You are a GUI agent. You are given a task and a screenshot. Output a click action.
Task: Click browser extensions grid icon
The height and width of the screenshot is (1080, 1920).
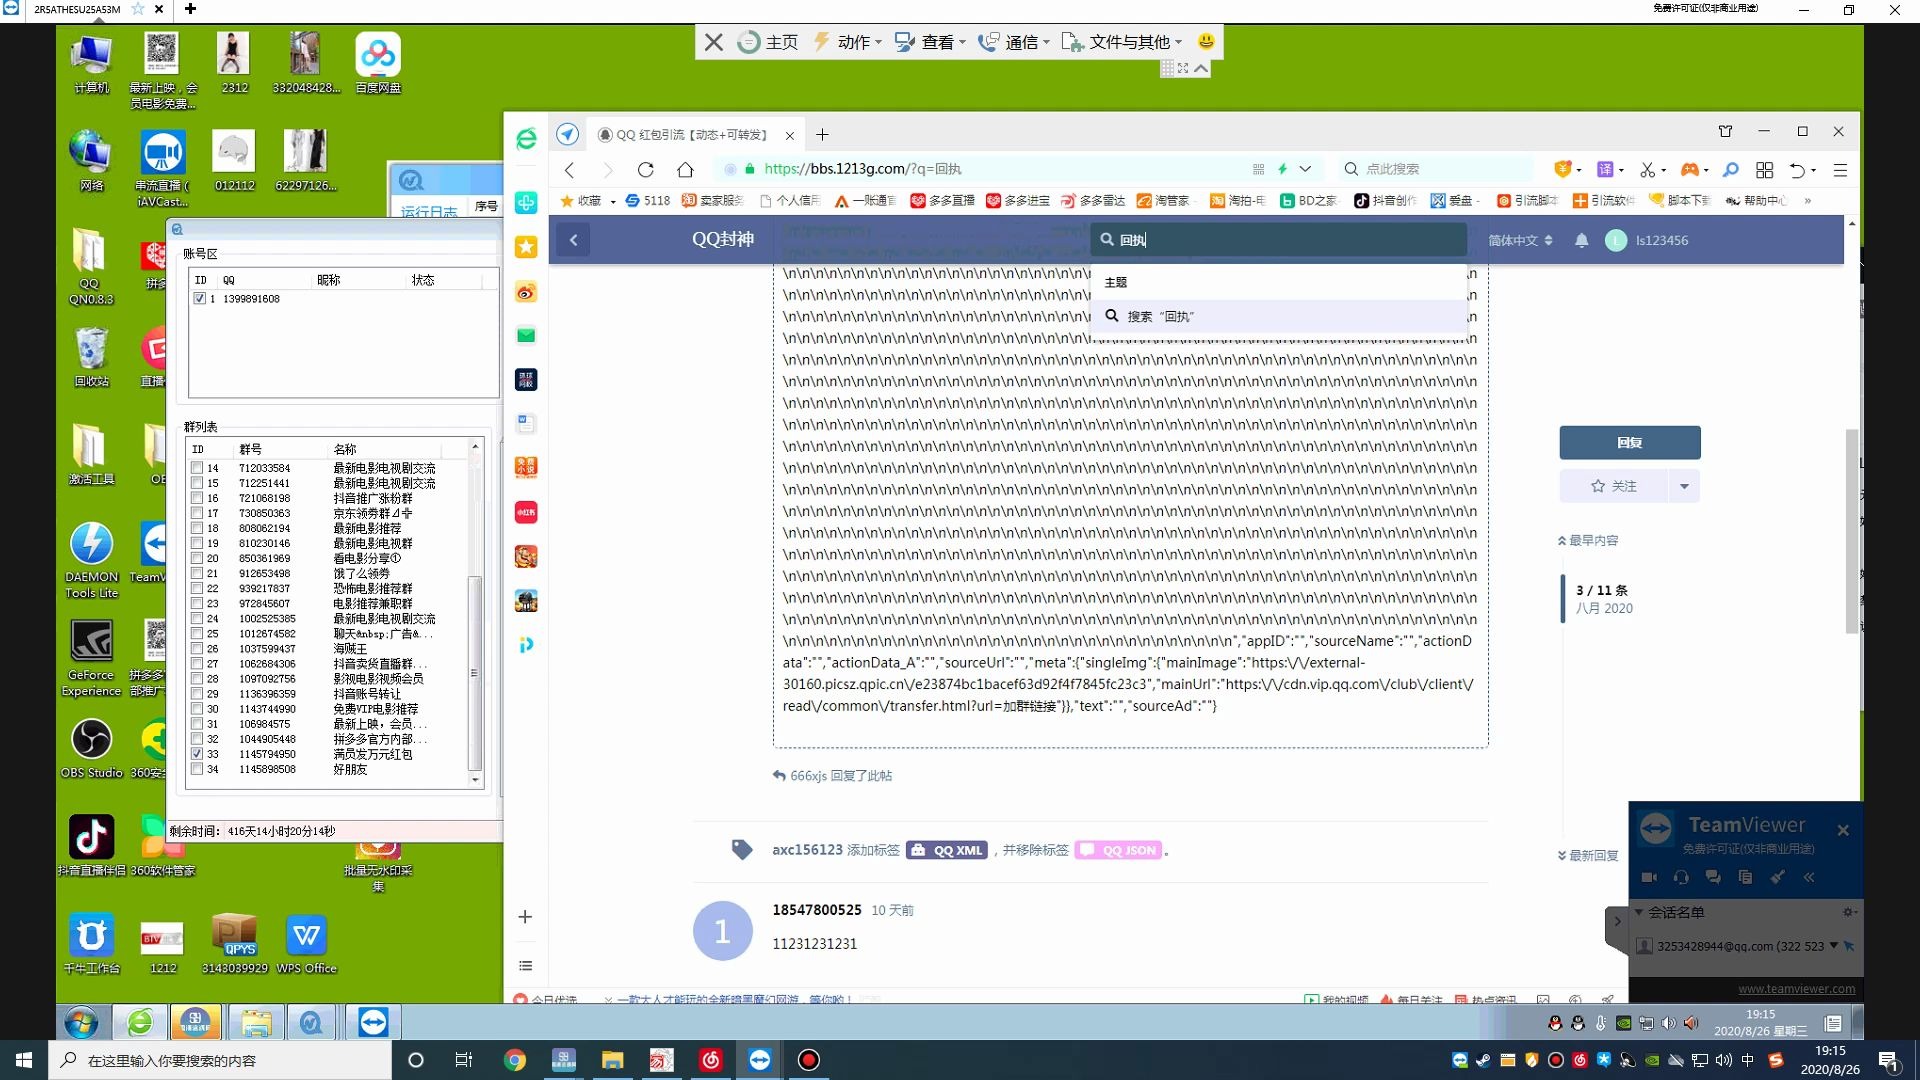(1764, 170)
